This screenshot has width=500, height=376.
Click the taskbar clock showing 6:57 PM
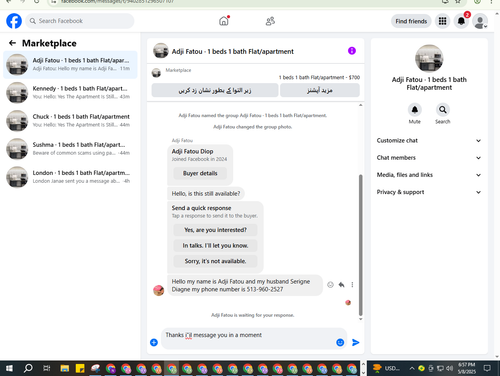click(467, 368)
